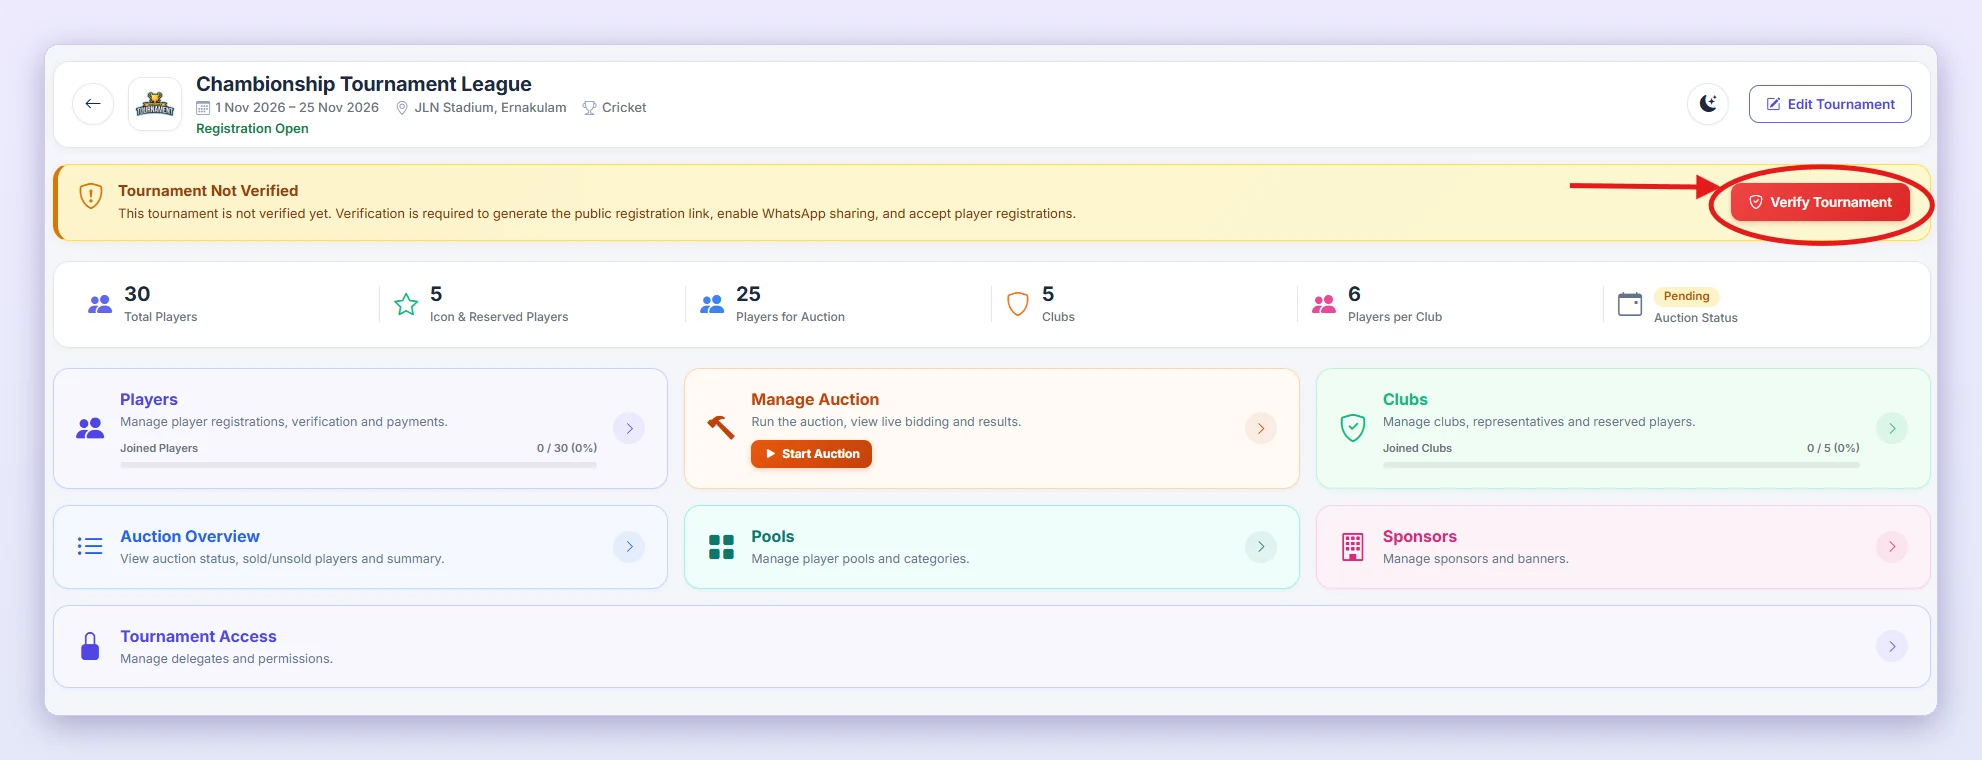Click the Sponsors building icon

point(1353,547)
